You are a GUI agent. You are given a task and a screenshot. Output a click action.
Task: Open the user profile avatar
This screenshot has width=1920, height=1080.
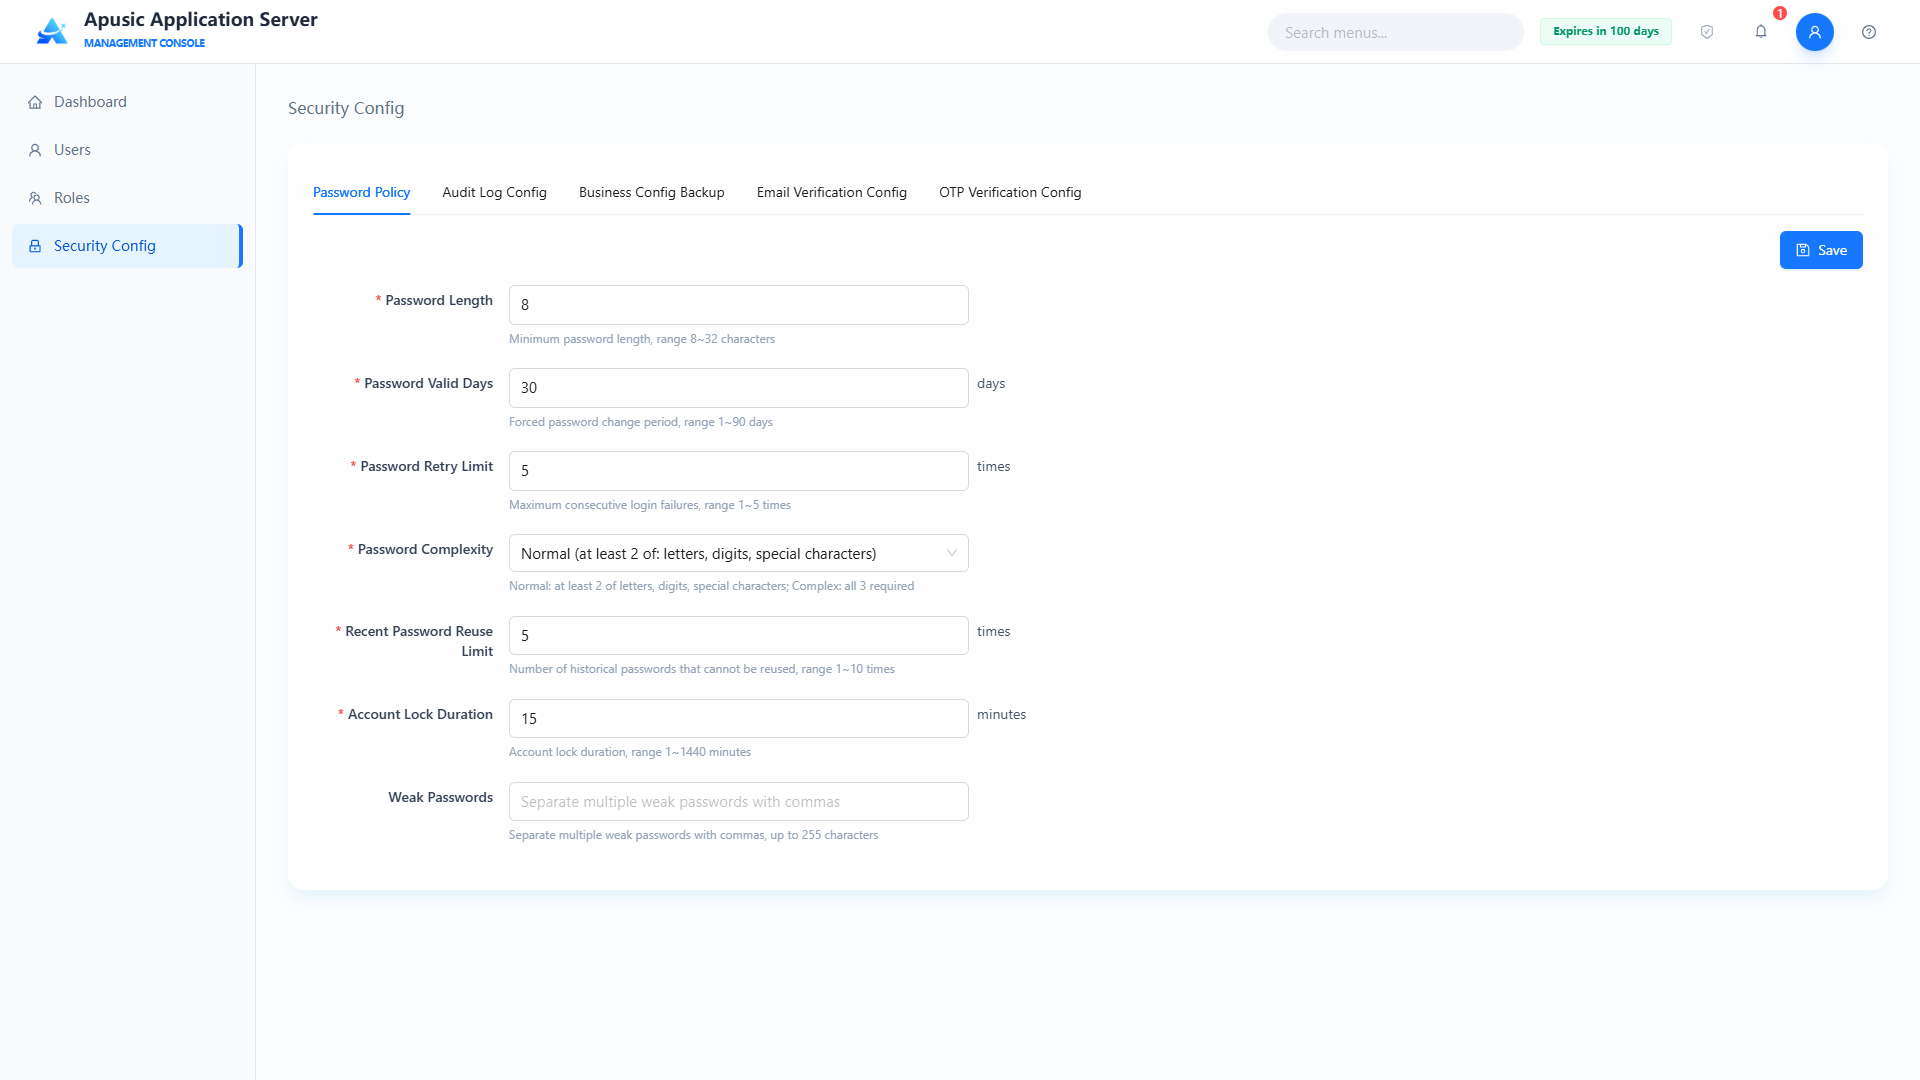point(1815,32)
